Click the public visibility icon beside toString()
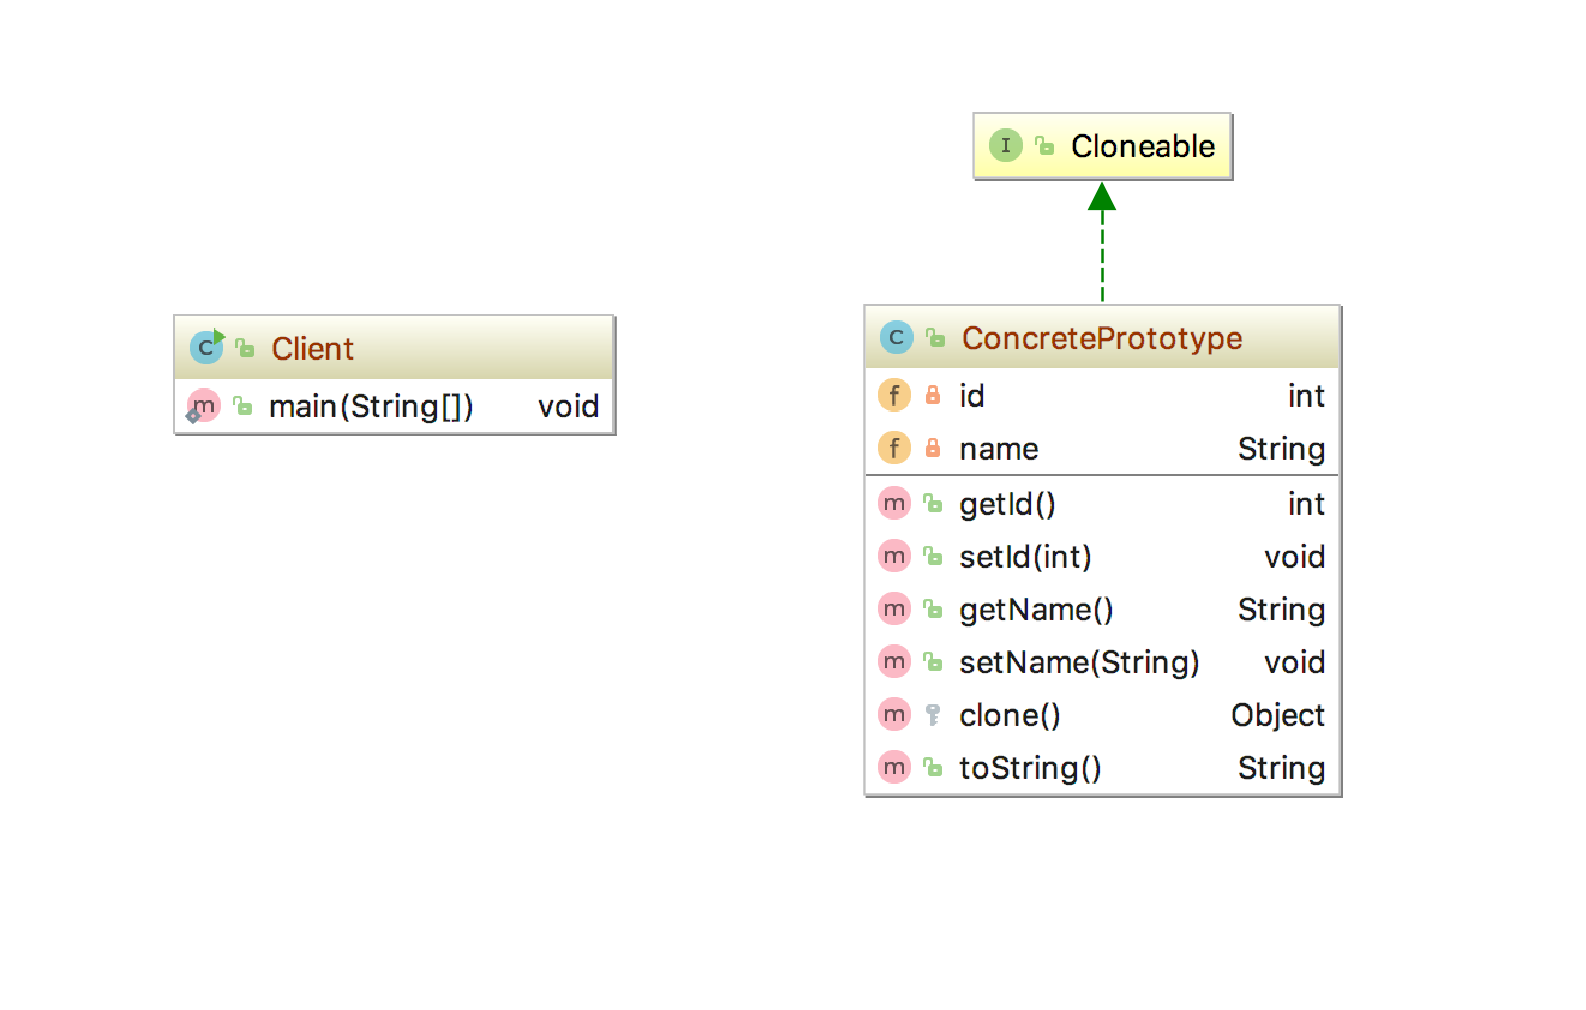 pyautogui.click(x=933, y=768)
